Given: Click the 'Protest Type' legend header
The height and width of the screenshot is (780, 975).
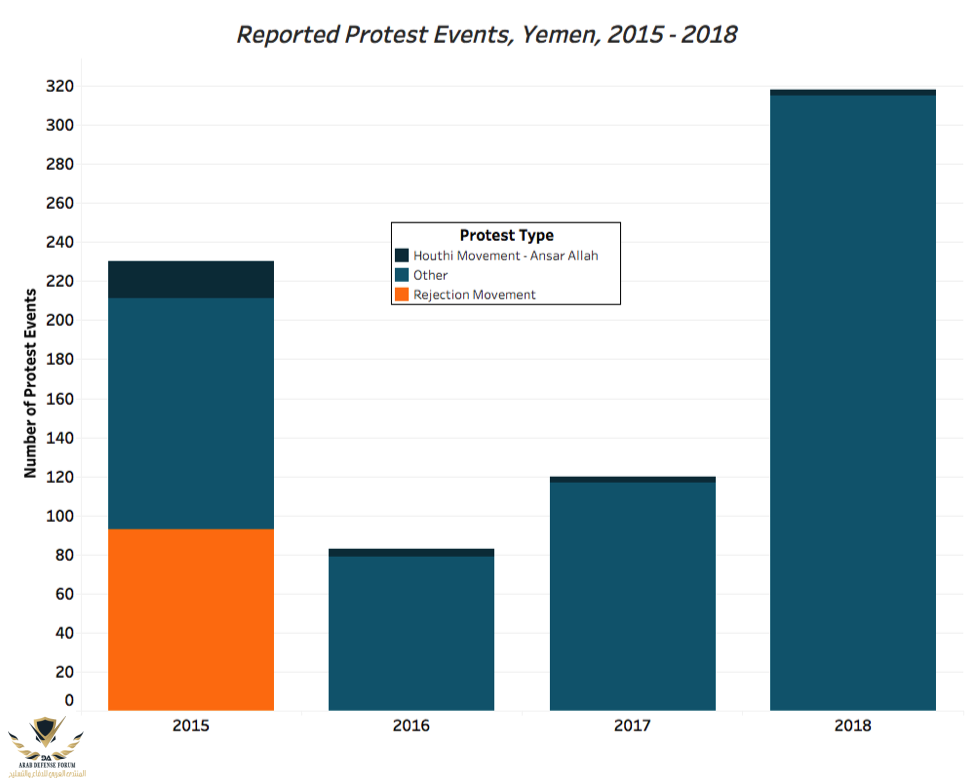Looking at the screenshot, I should pos(506,236).
